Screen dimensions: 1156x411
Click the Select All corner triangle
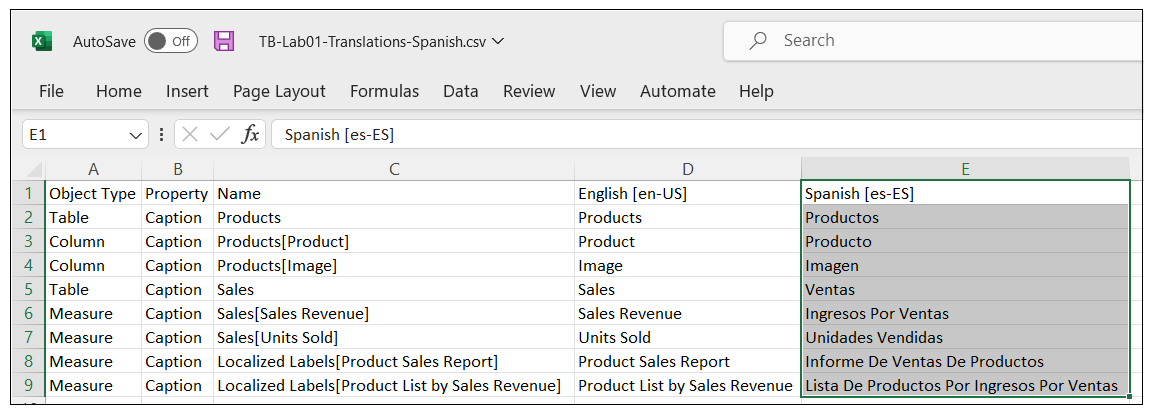33,170
